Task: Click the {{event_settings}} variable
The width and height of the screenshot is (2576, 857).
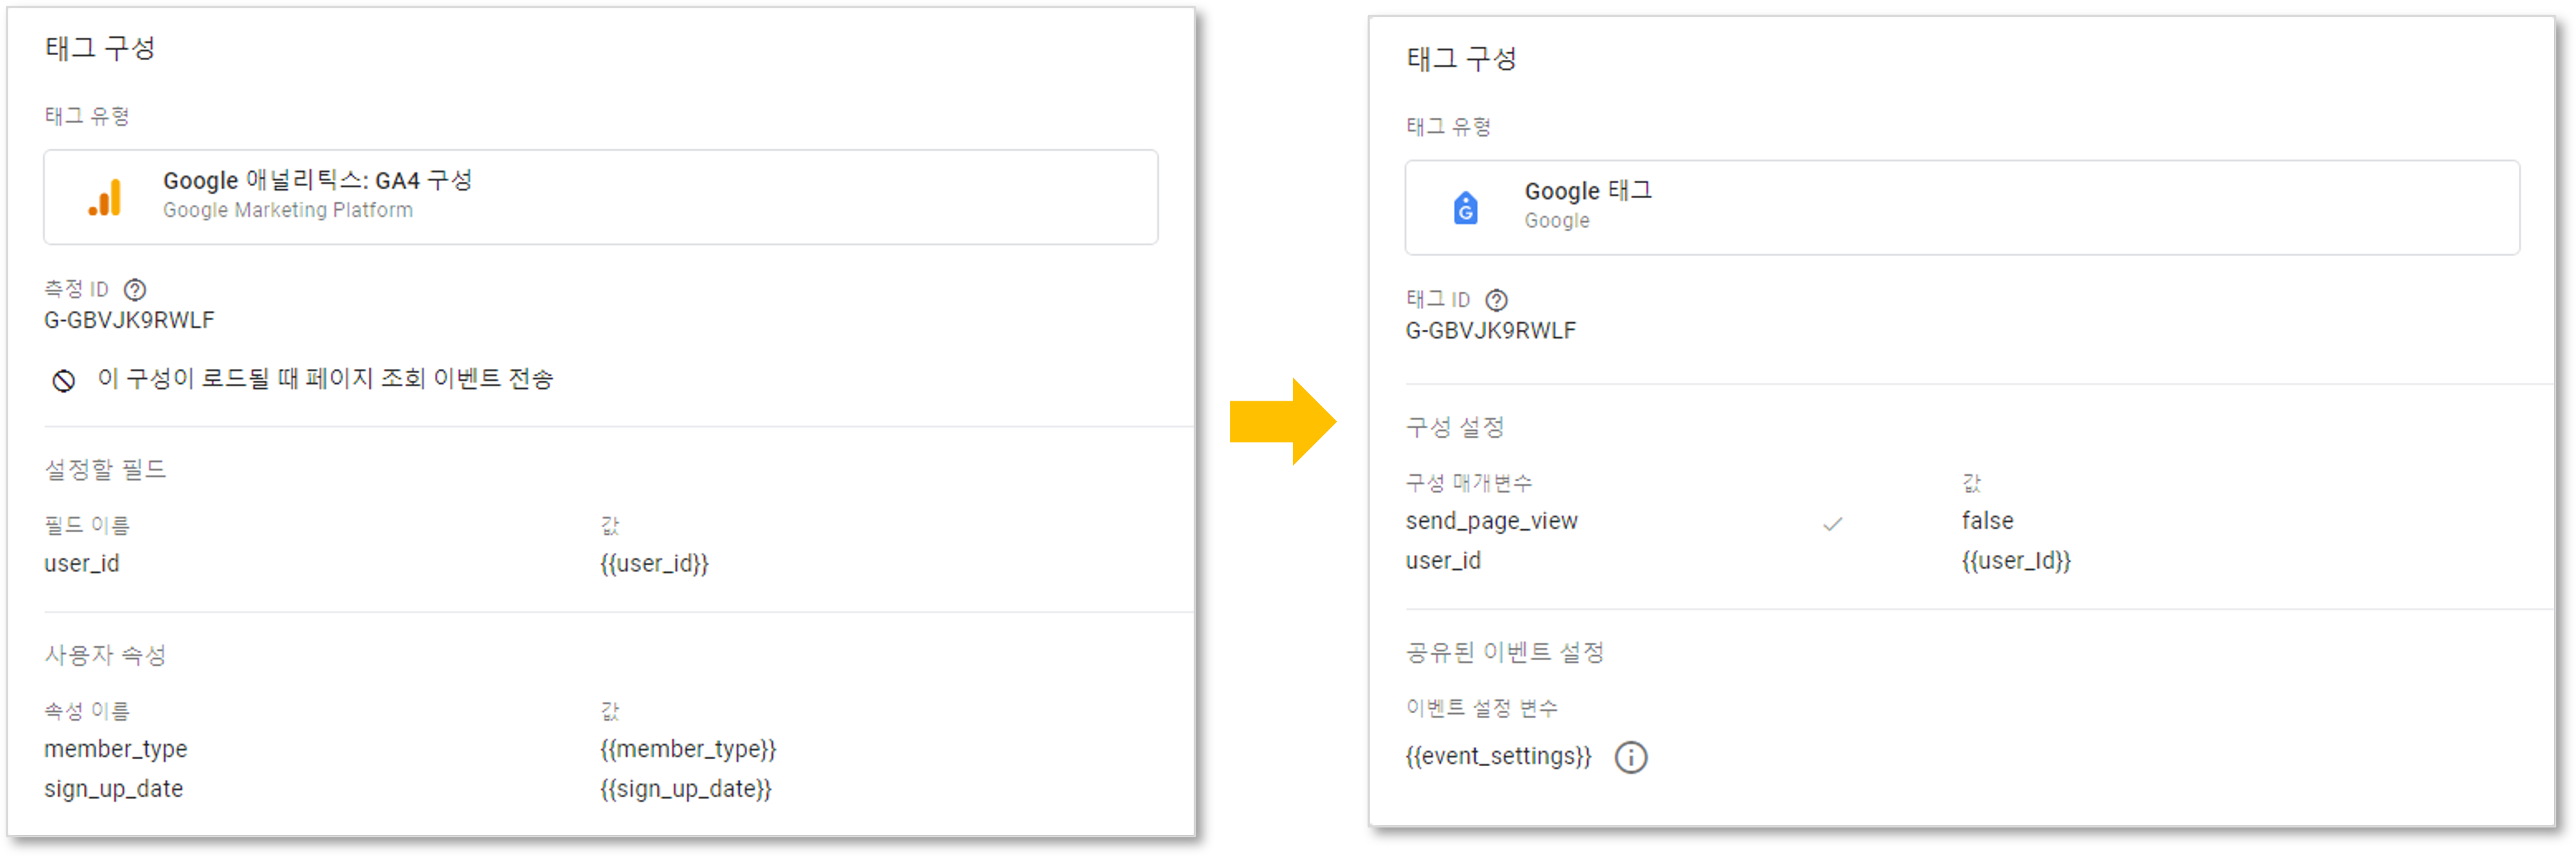Action: click(x=1498, y=756)
